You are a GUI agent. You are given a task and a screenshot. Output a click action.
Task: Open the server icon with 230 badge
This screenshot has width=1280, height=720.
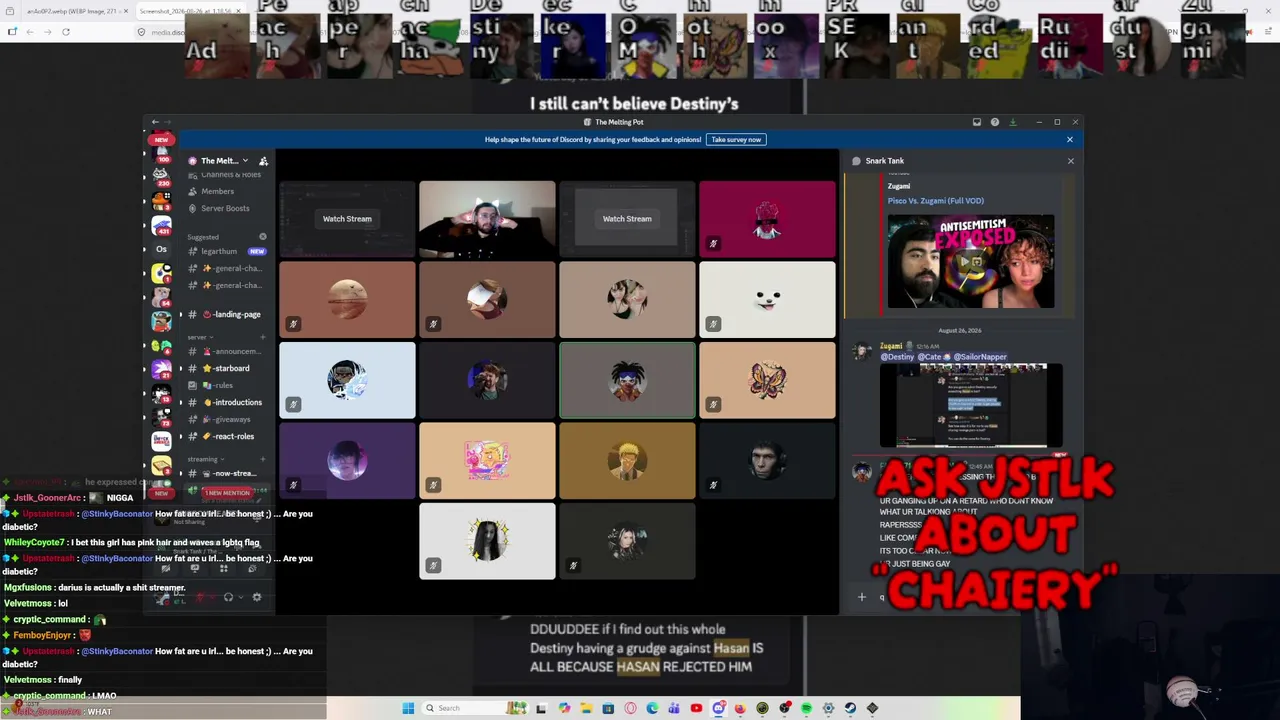coord(161,177)
